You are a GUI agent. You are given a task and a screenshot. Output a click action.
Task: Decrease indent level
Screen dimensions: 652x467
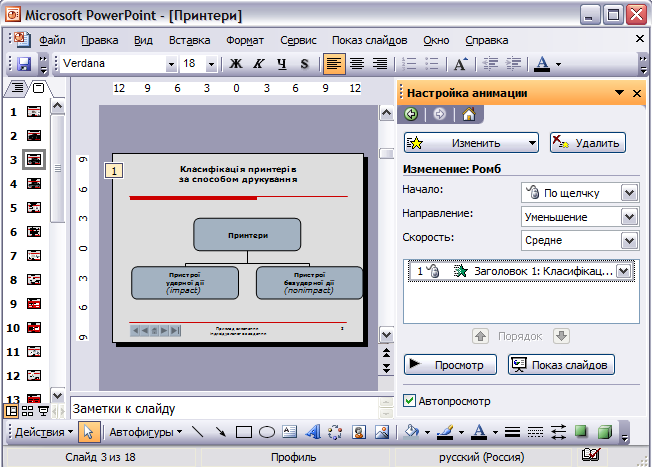click(x=490, y=64)
